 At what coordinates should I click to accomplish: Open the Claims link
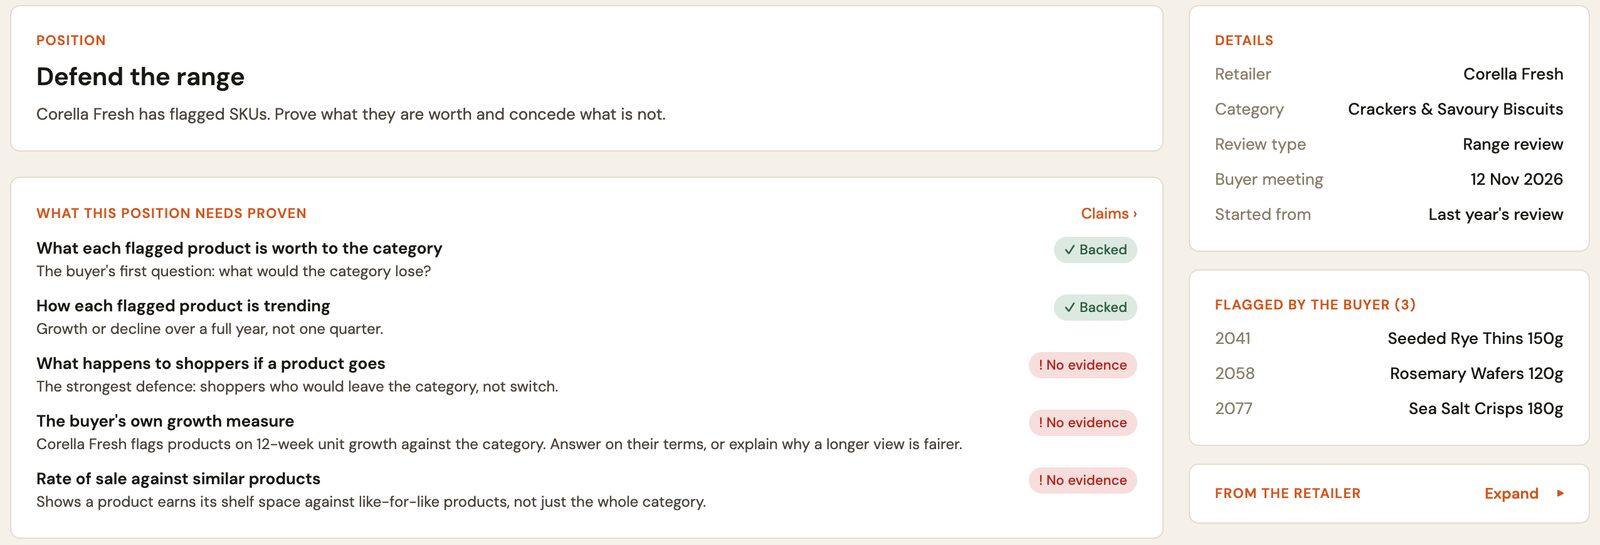tap(1108, 213)
